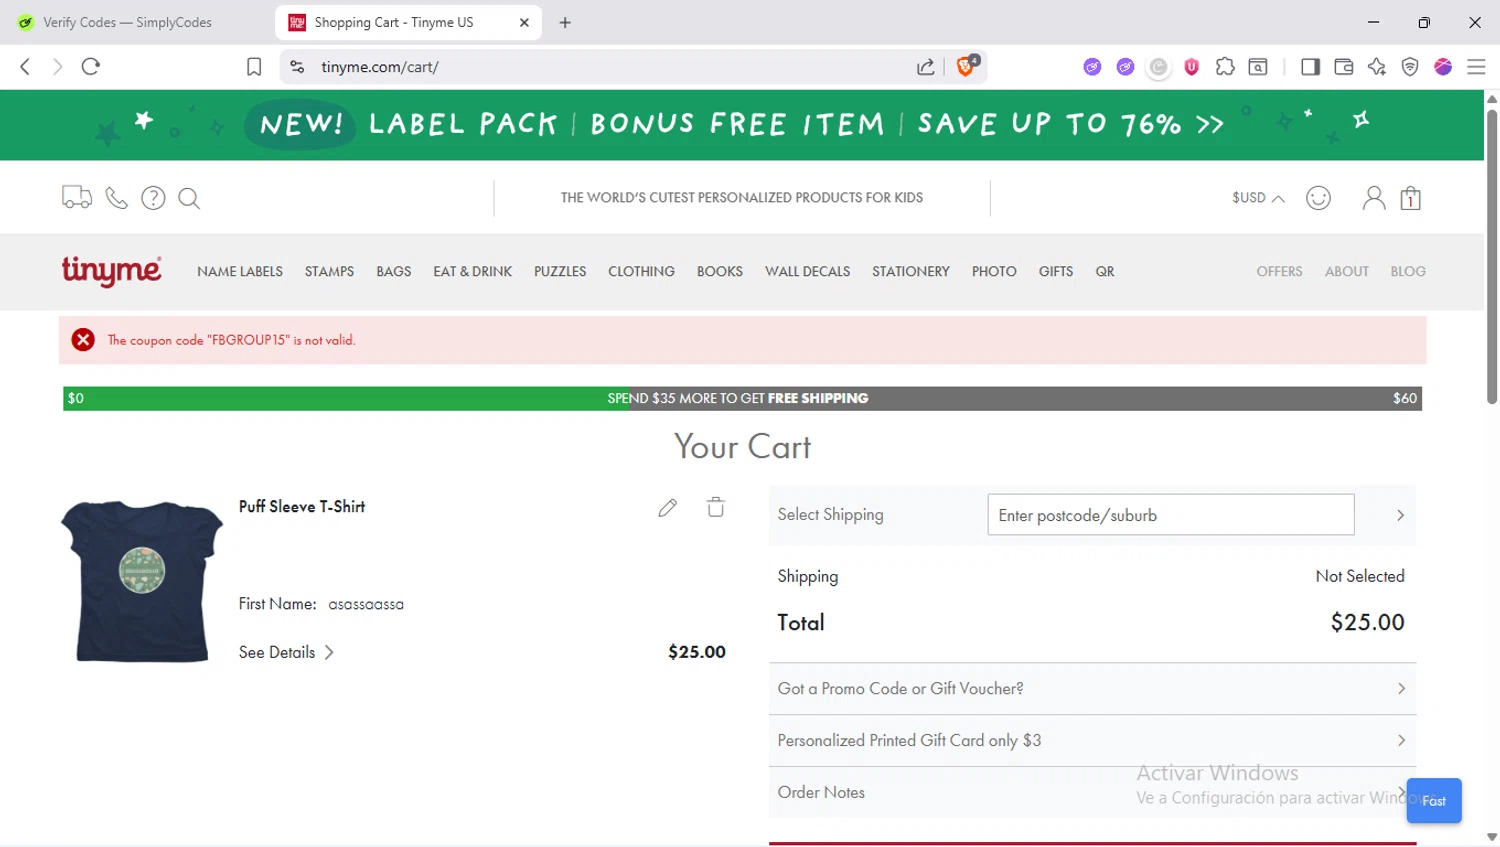Open the PUZZLES menu
Image resolution: width=1500 pixels, height=847 pixels.
click(560, 272)
